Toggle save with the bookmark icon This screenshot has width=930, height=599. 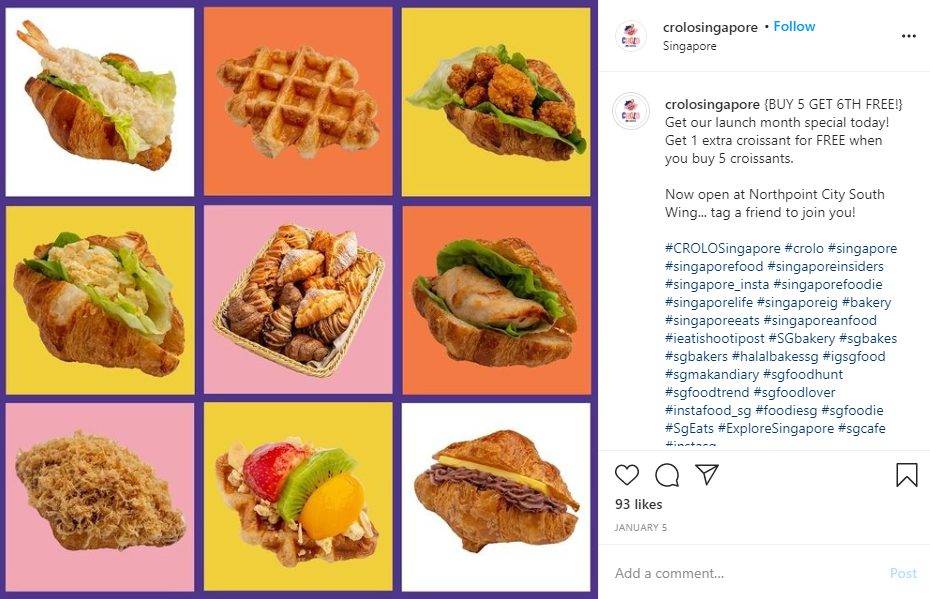coord(905,474)
